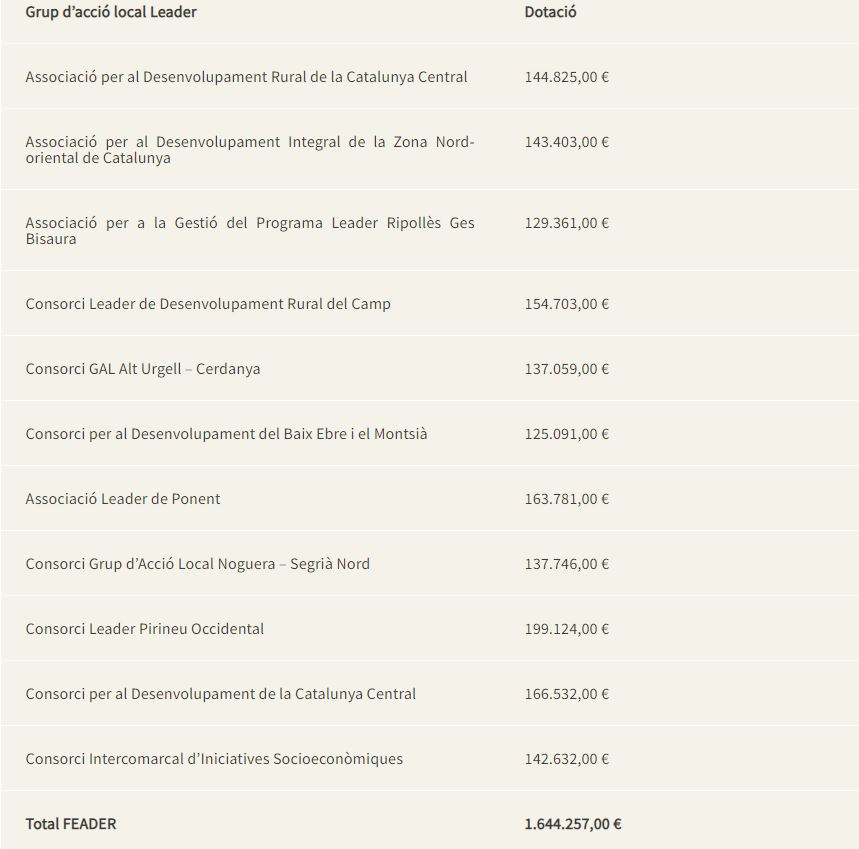The height and width of the screenshot is (849, 859).
Task: Click the amount 199.124,00 €
Action: click(x=566, y=629)
